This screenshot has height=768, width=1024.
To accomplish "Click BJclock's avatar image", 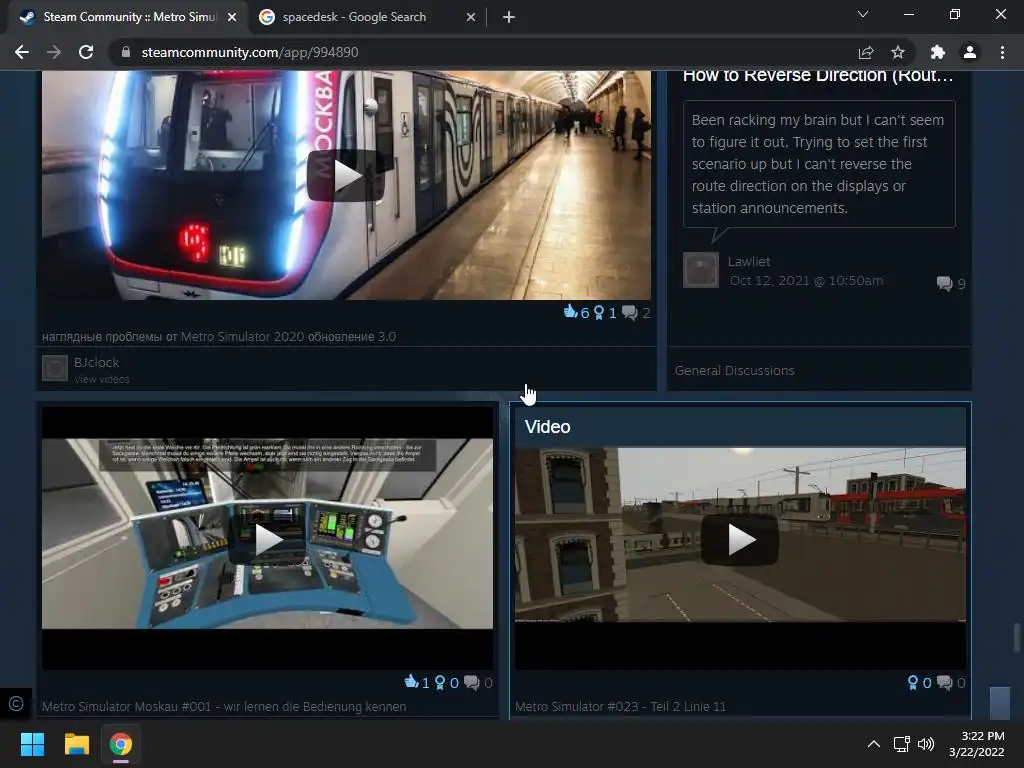I will click(x=55, y=368).
